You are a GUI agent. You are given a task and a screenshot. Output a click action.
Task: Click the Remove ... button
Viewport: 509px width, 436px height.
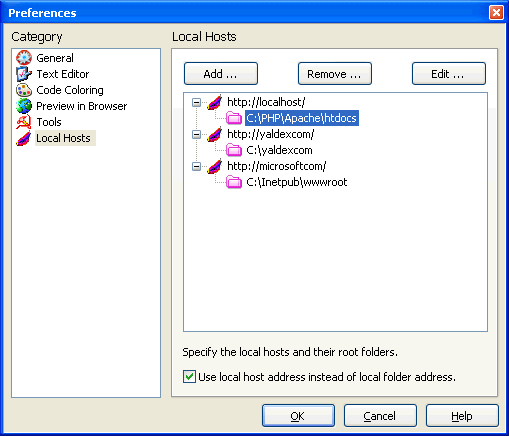click(x=335, y=74)
